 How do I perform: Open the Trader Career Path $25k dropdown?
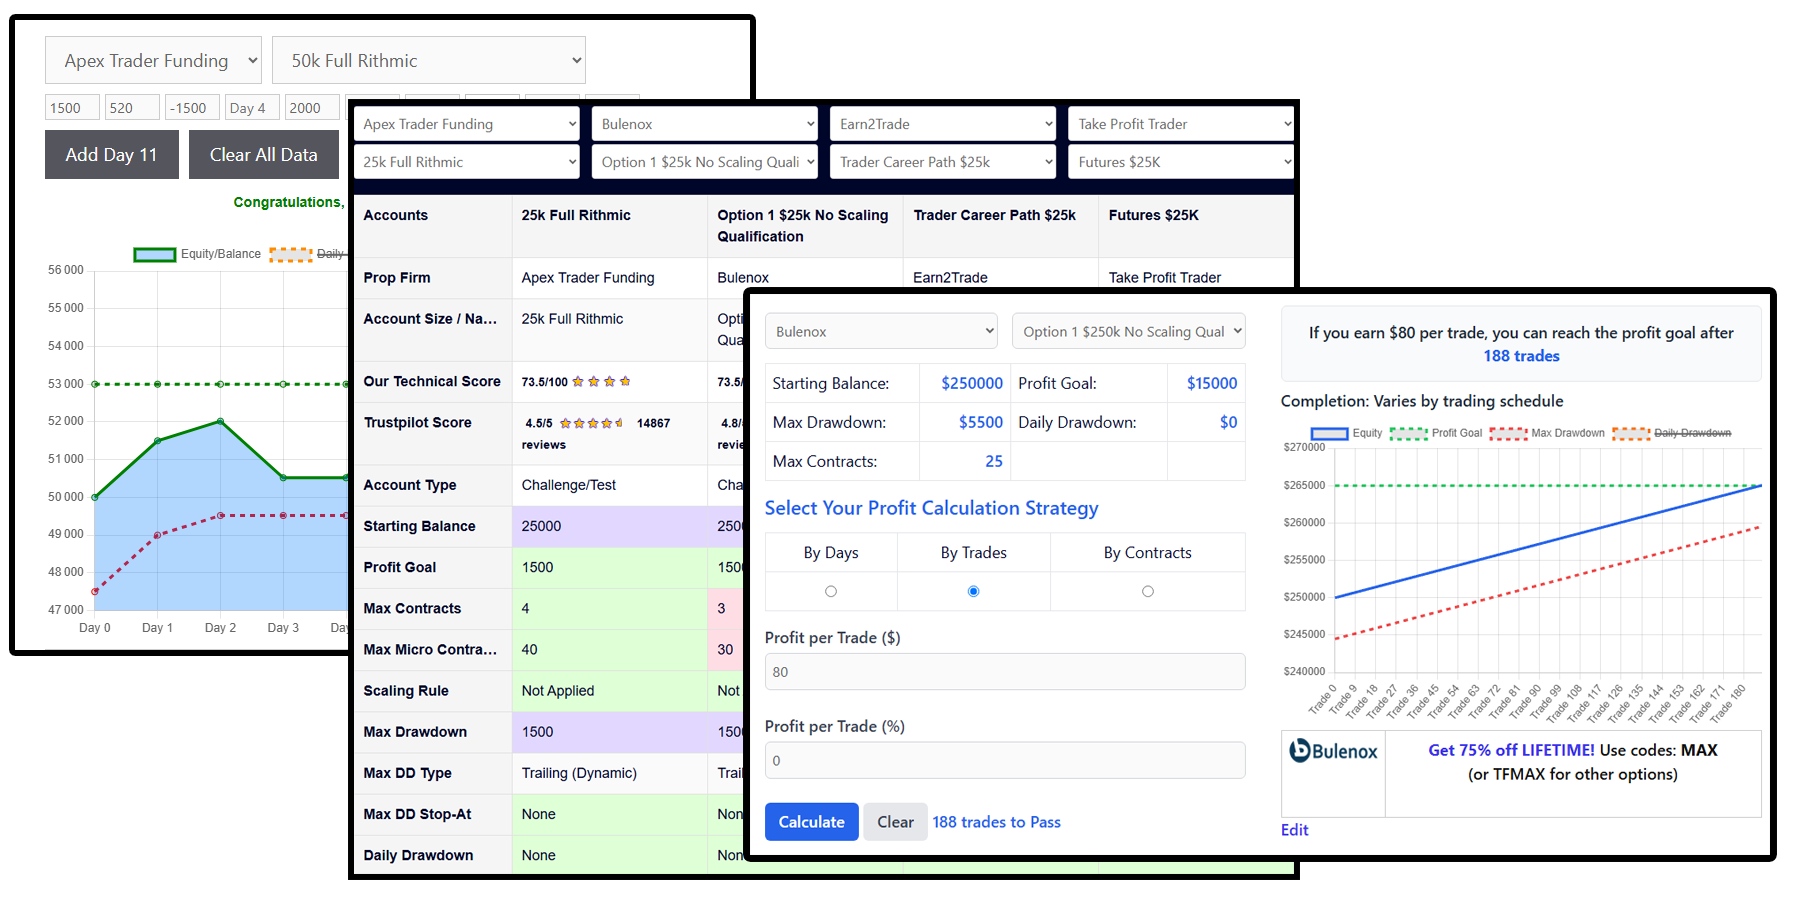pyautogui.click(x=943, y=162)
